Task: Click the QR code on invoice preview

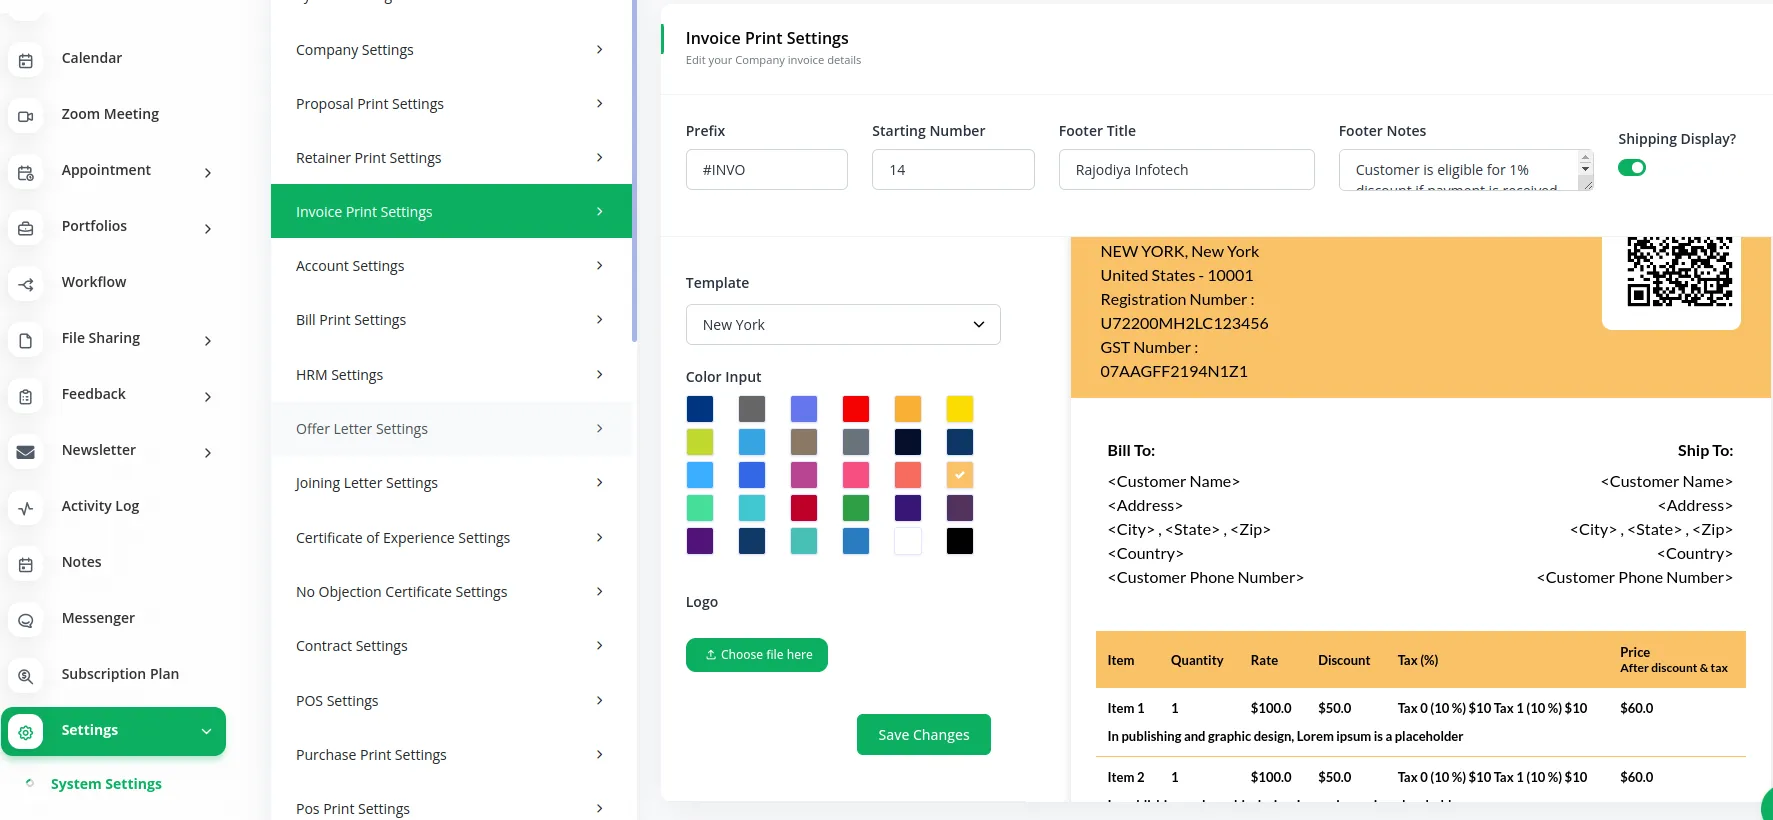Action: [x=1679, y=270]
